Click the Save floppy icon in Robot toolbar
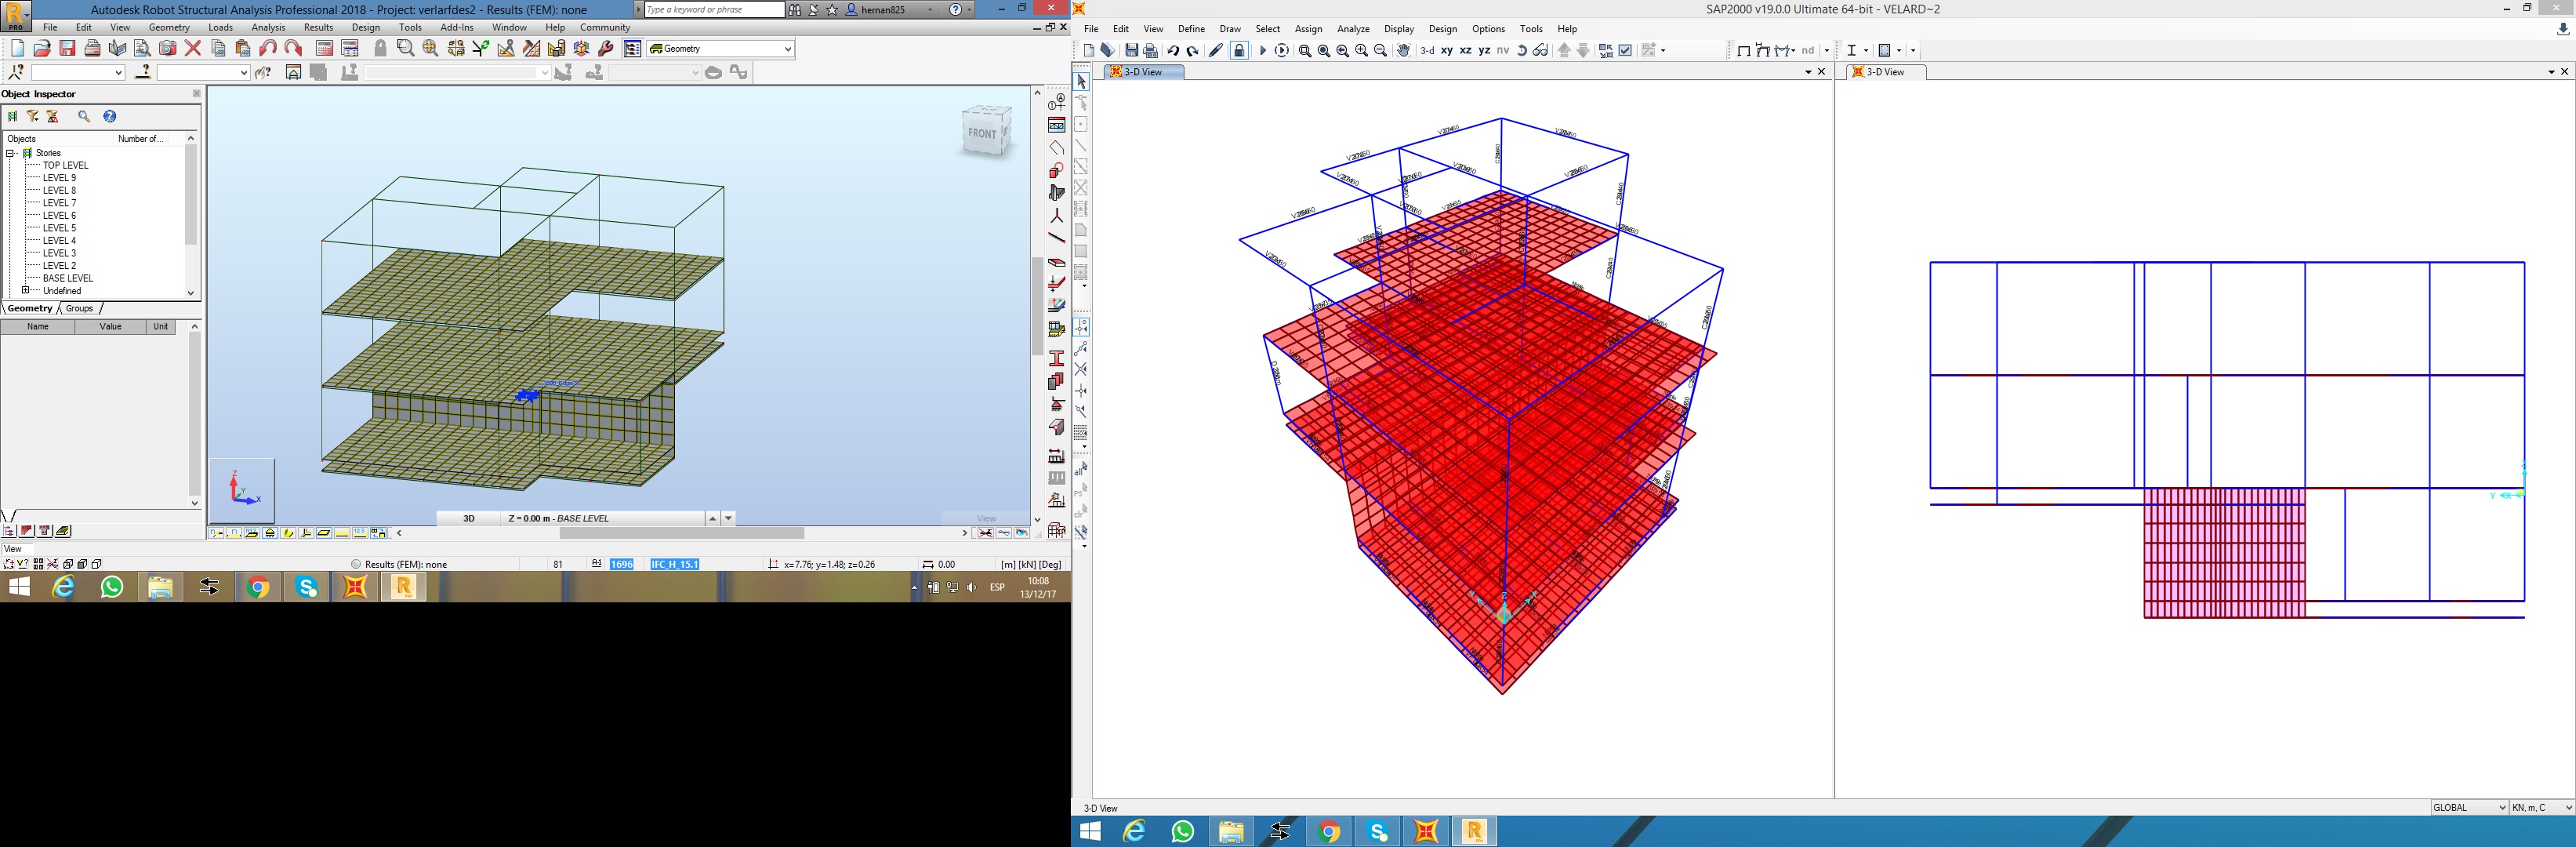 point(67,49)
